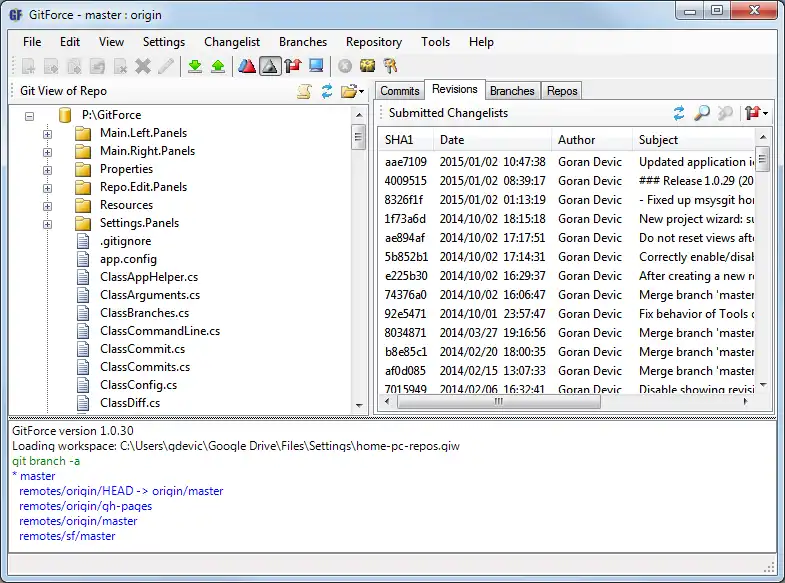Switch to the Repos tab

(x=562, y=91)
